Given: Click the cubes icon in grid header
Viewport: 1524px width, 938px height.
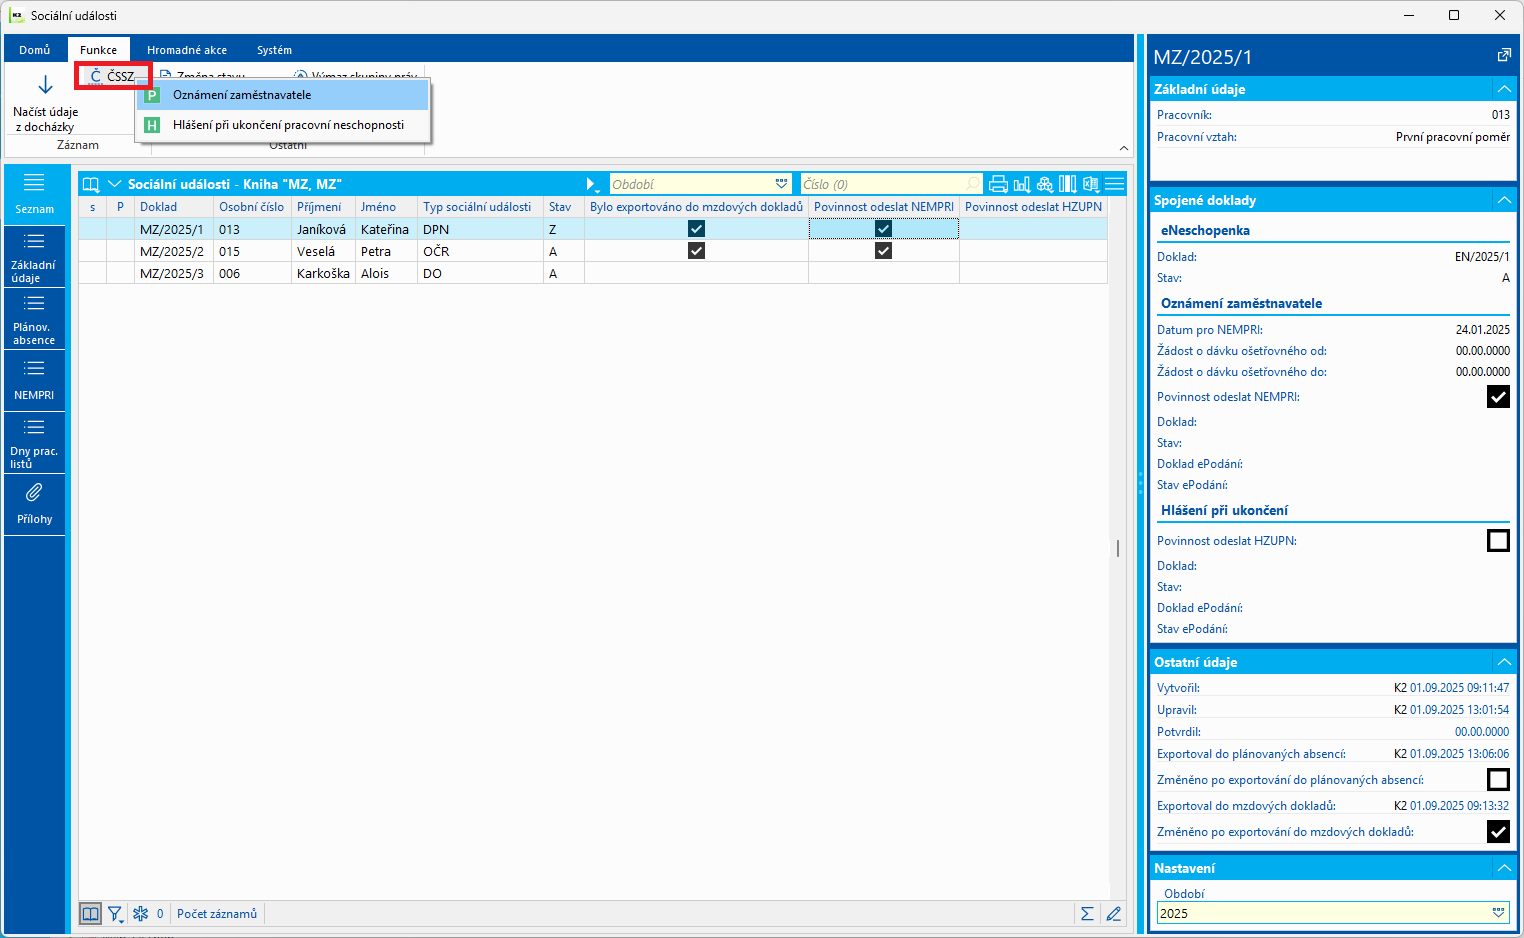Looking at the screenshot, I should pyautogui.click(x=1045, y=184).
